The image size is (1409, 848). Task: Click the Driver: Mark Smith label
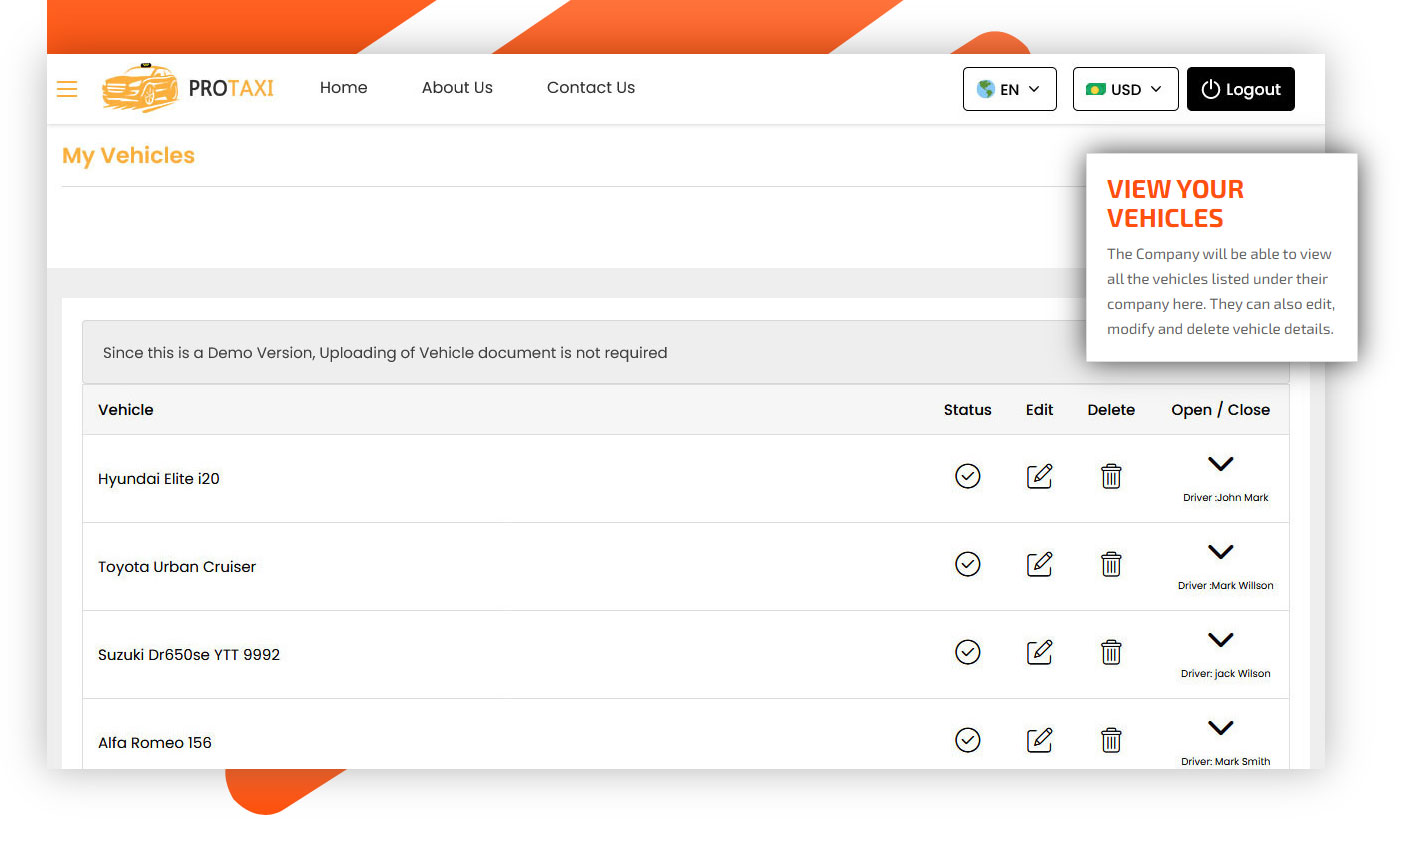pyautogui.click(x=1225, y=761)
